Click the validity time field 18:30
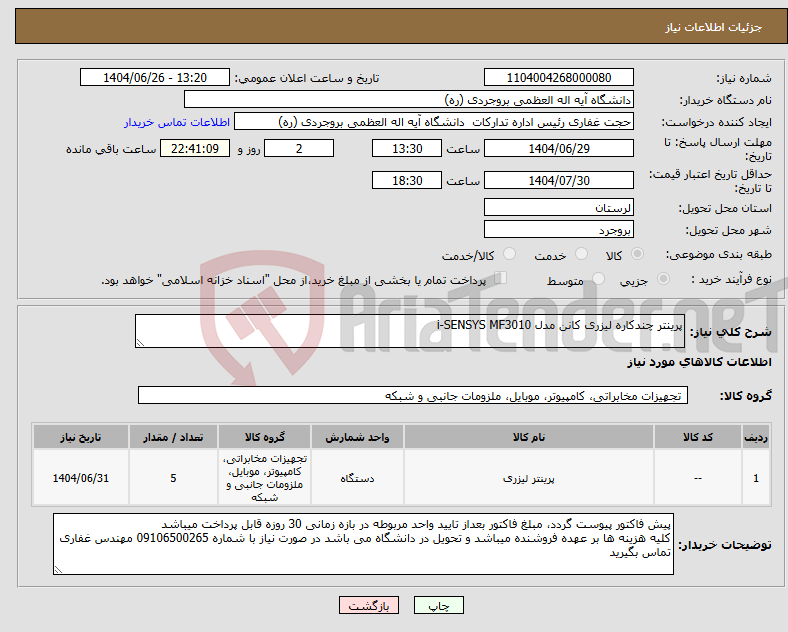The width and height of the screenshot is (788, 632). pyautogui.click(x=407, y=180)
